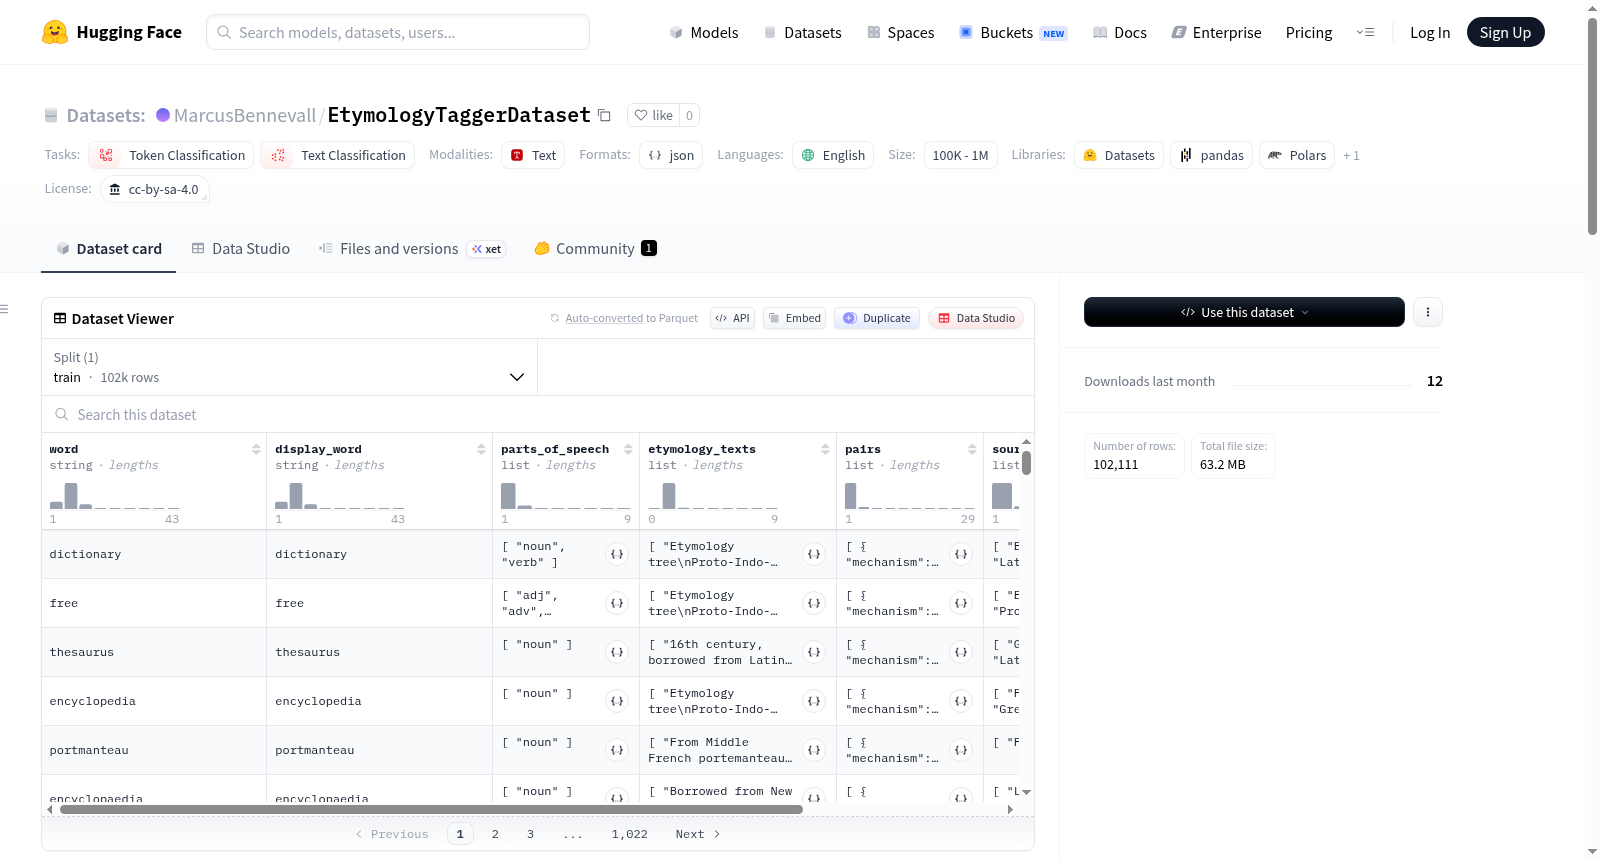Click the Polars library tag

[x=1297, y=155]
